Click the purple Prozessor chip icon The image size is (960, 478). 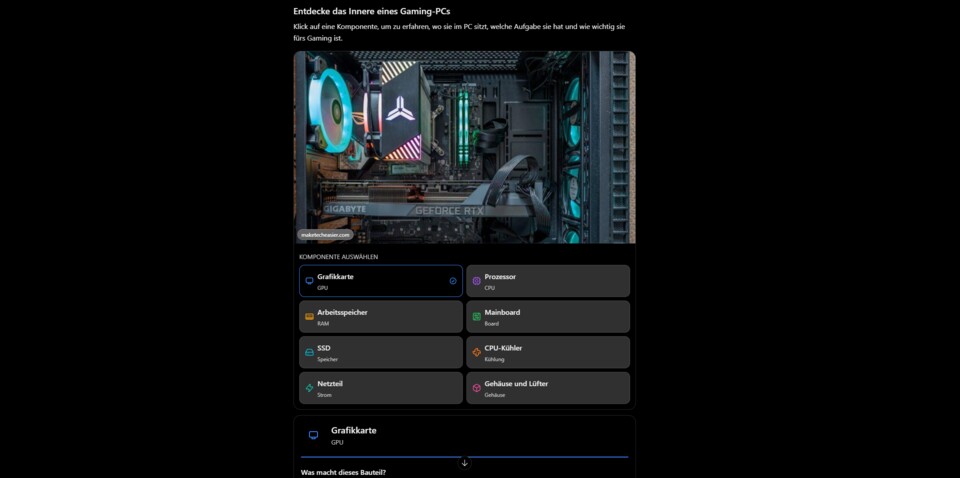tap(476, 281)
